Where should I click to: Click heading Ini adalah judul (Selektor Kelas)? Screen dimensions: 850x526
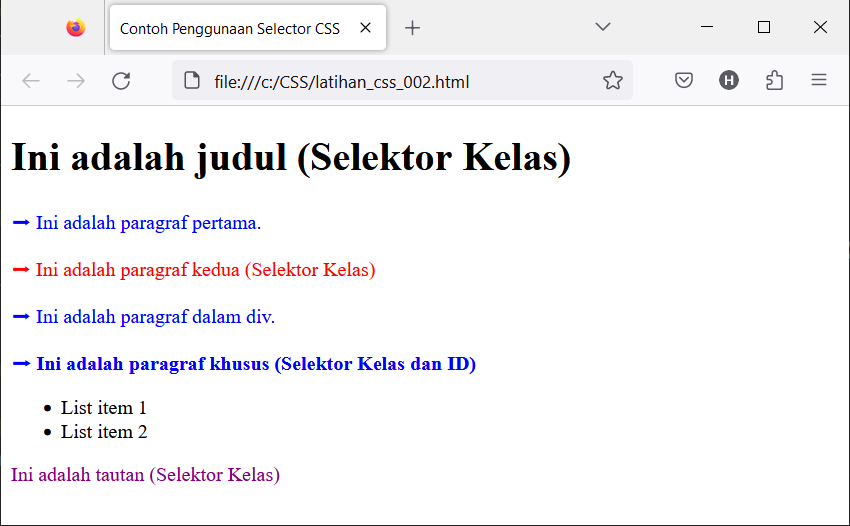click(x=291, y=157)
